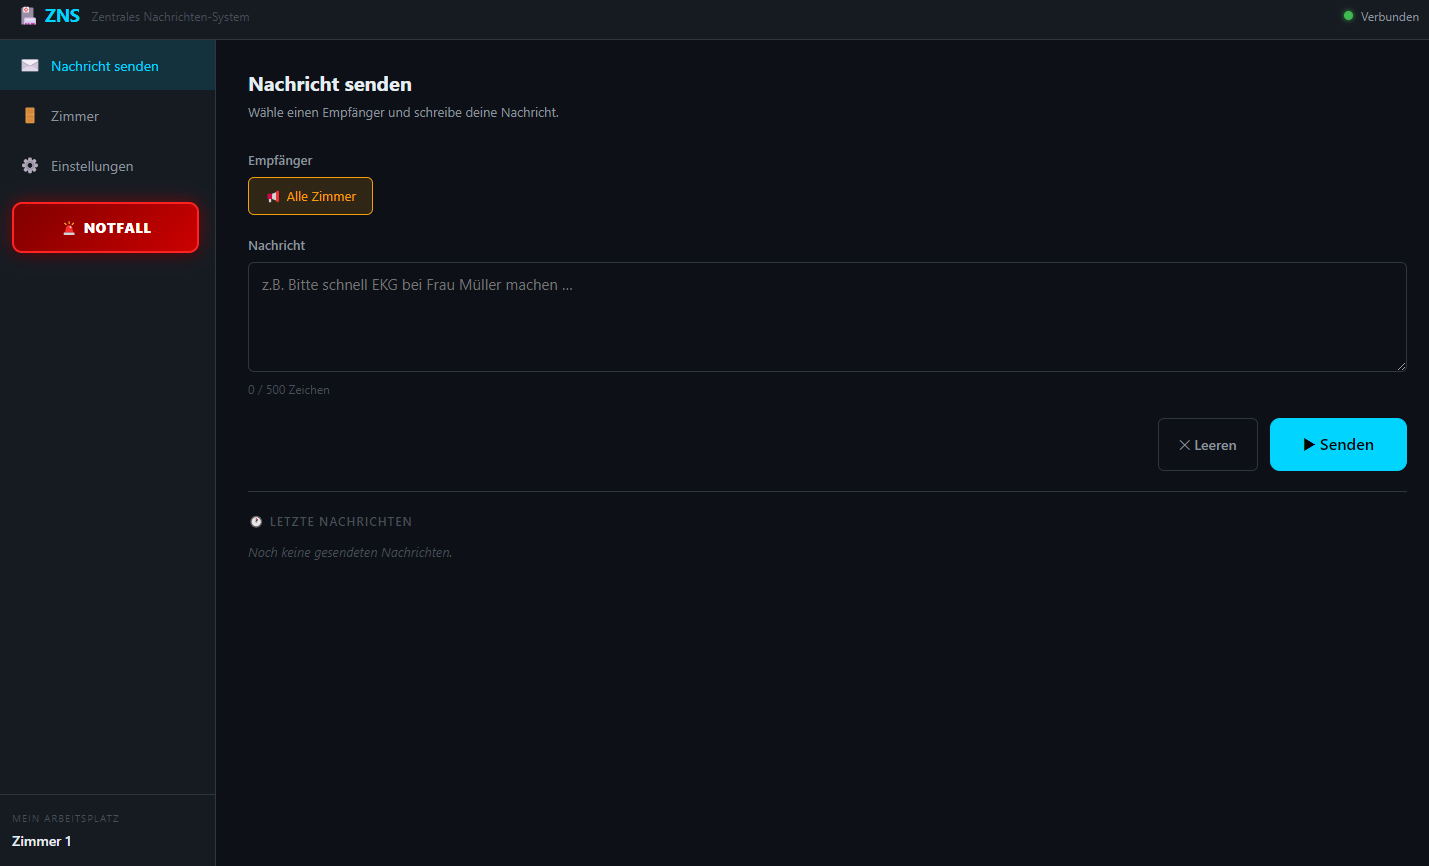This screenshot has height=866, width=1429.
Task: Focus the Nachricht text area
Action: tap(826, 317)
